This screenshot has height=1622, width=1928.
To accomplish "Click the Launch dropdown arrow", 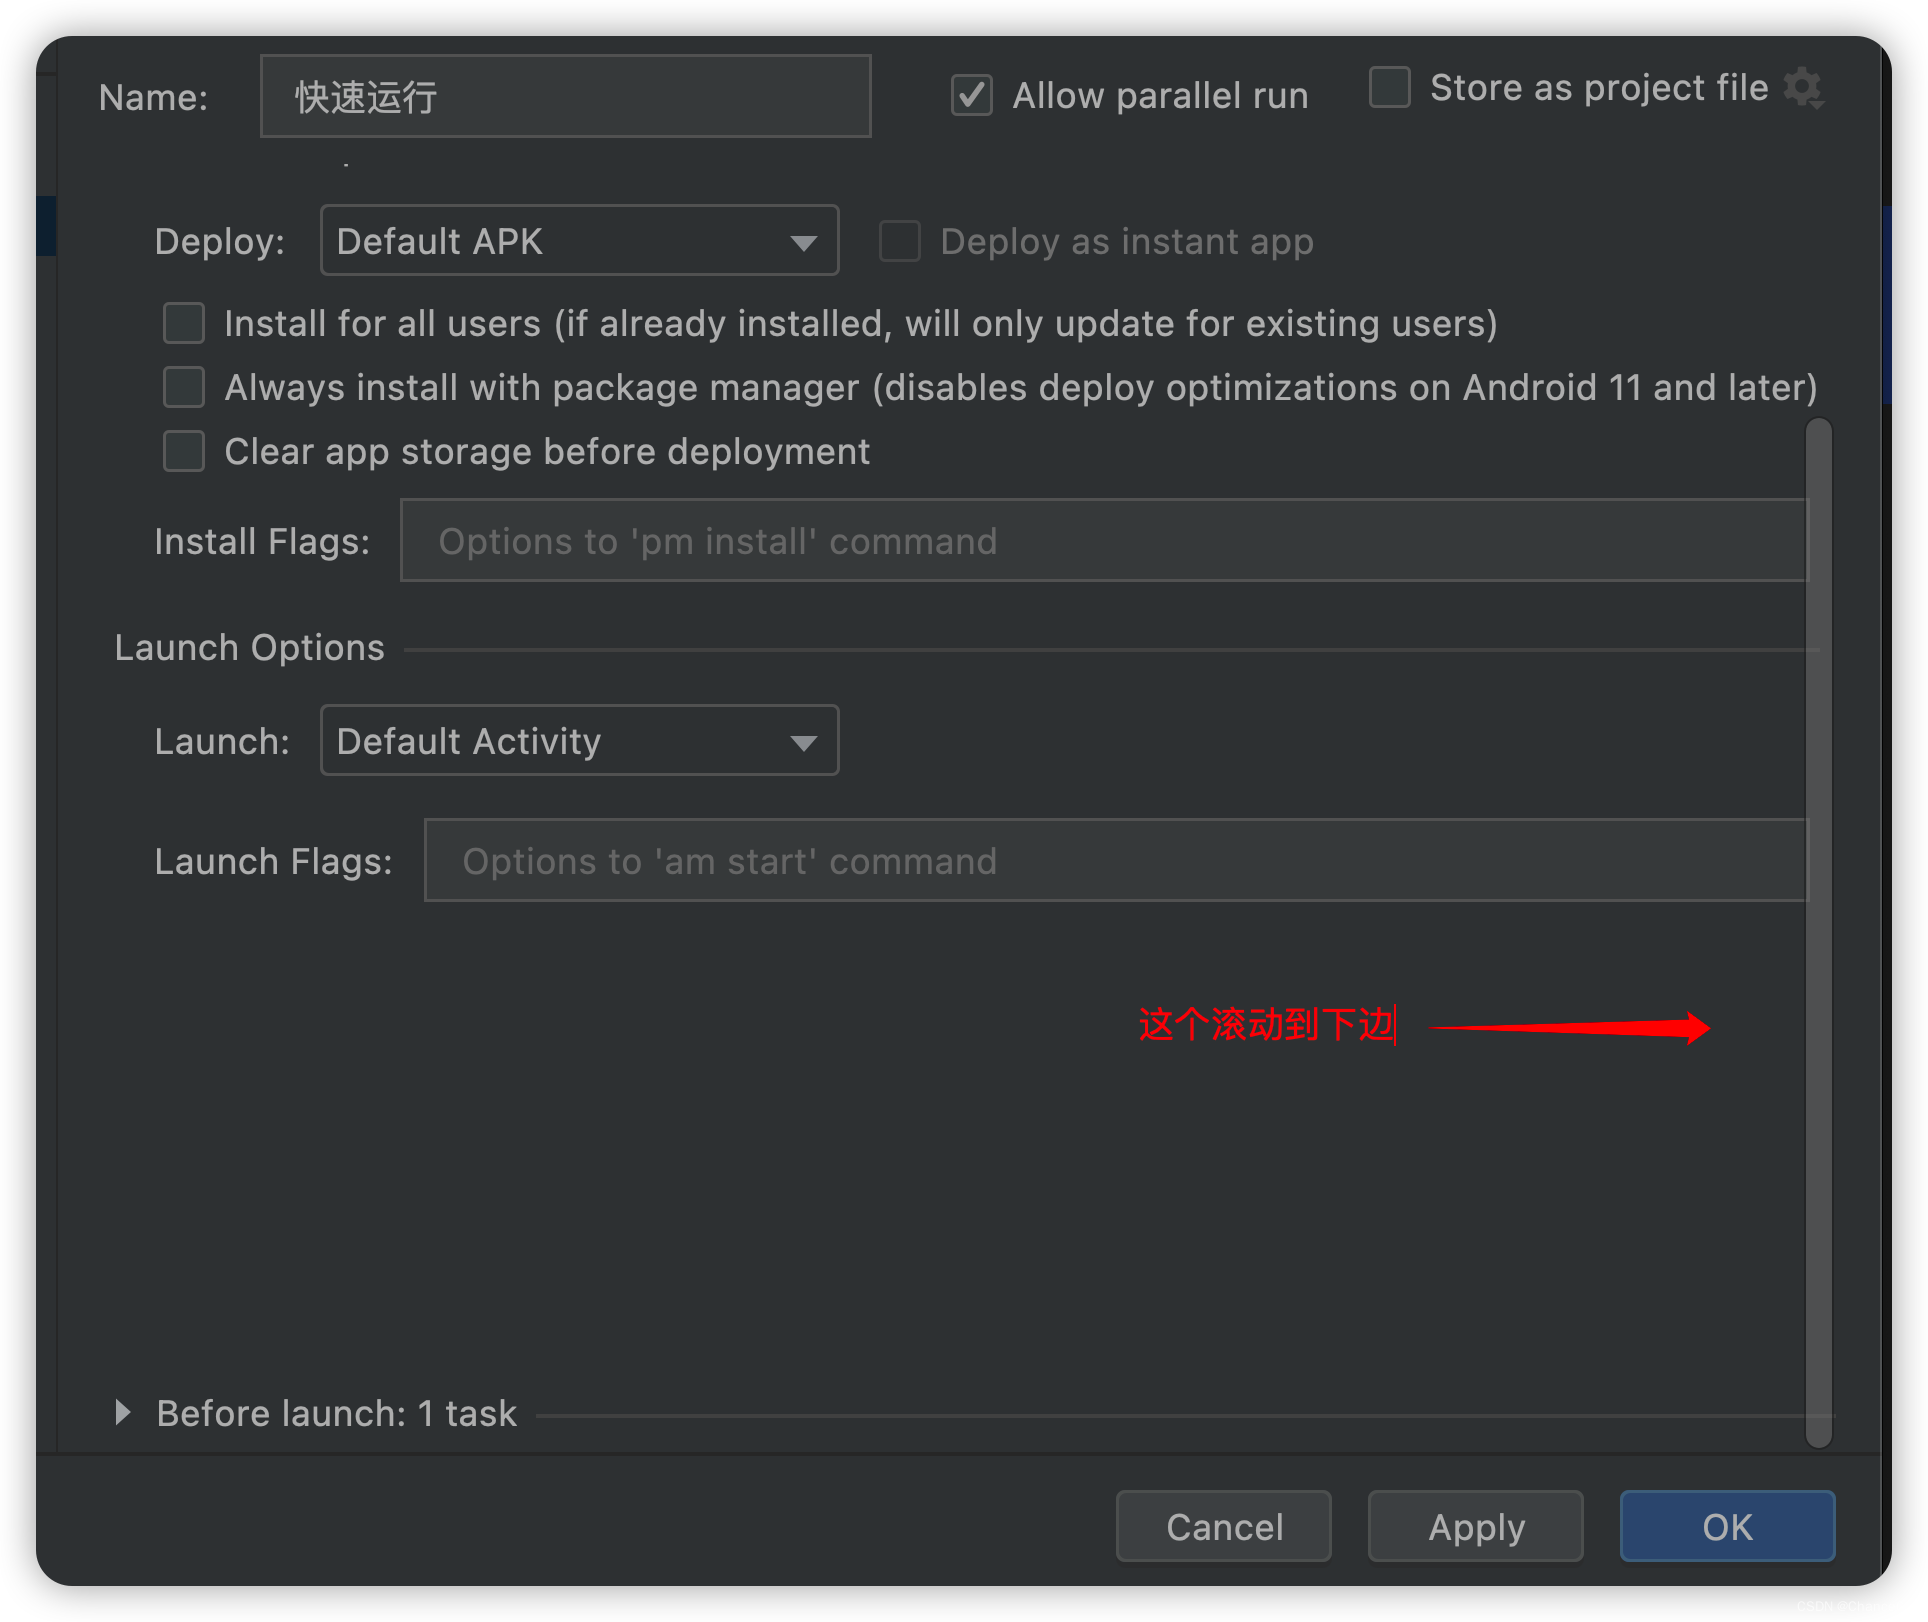I will [803, 742].
